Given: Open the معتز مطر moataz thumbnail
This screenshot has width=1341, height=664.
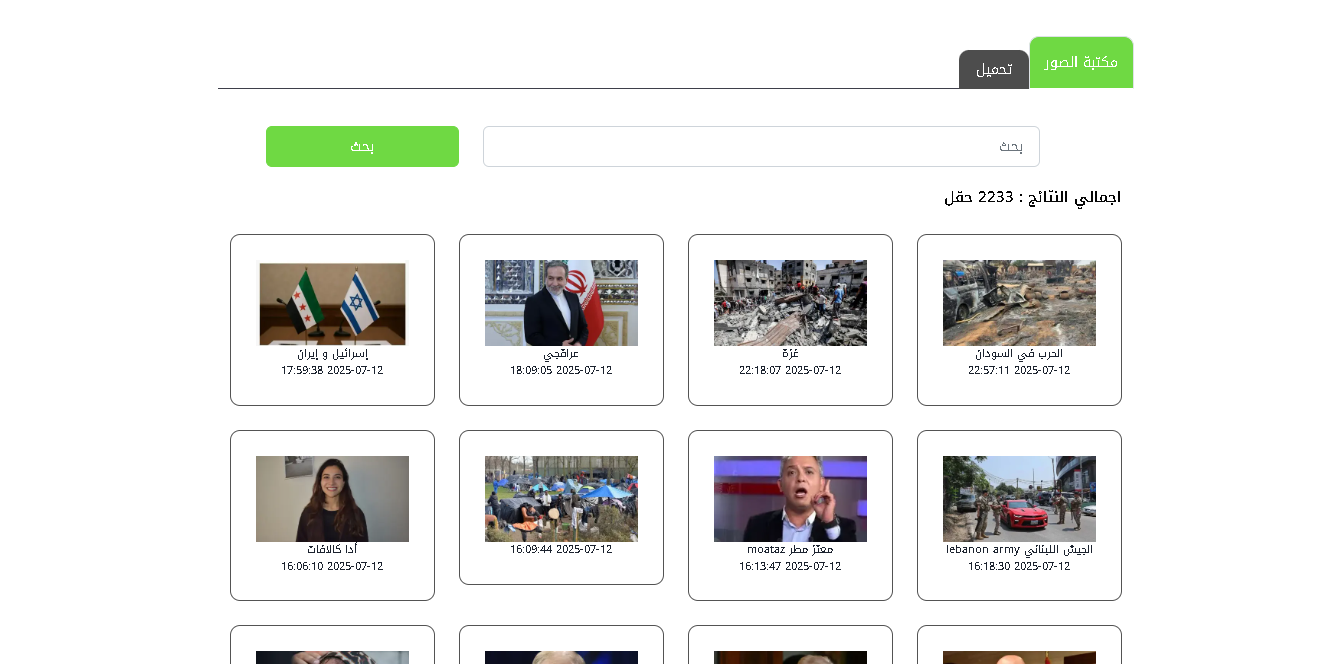Looking at the screenshot, I should click(790, 499).
